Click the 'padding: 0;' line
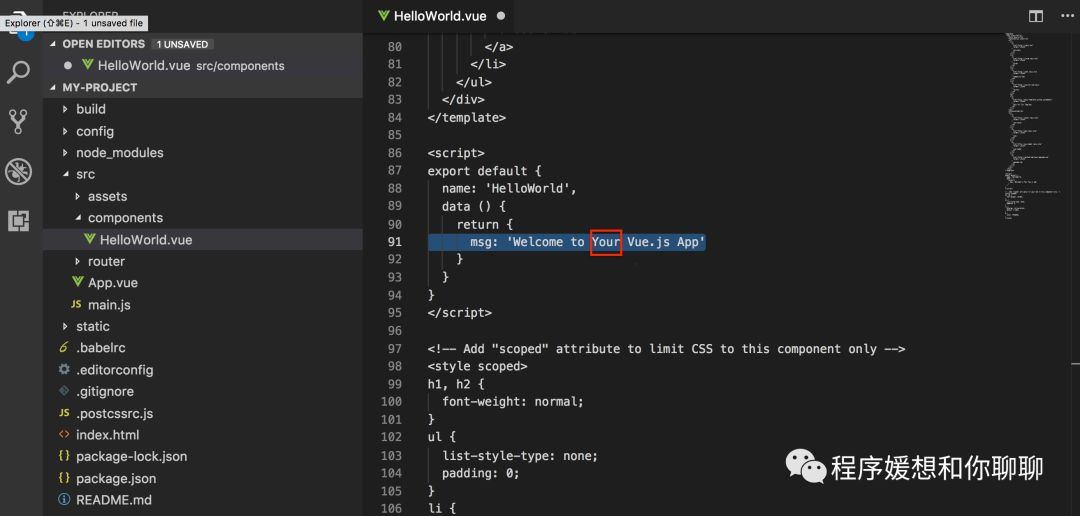 480,473
